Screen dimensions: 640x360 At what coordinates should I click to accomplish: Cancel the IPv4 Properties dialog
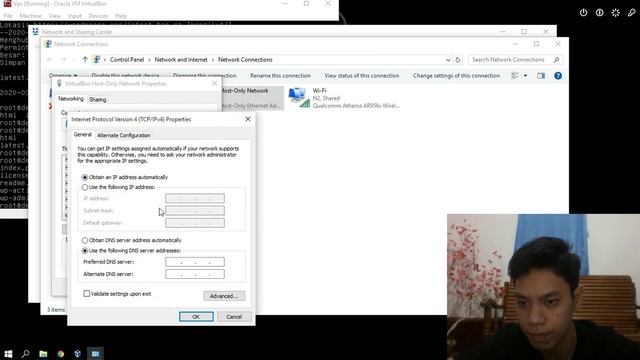tap(234, 317)
